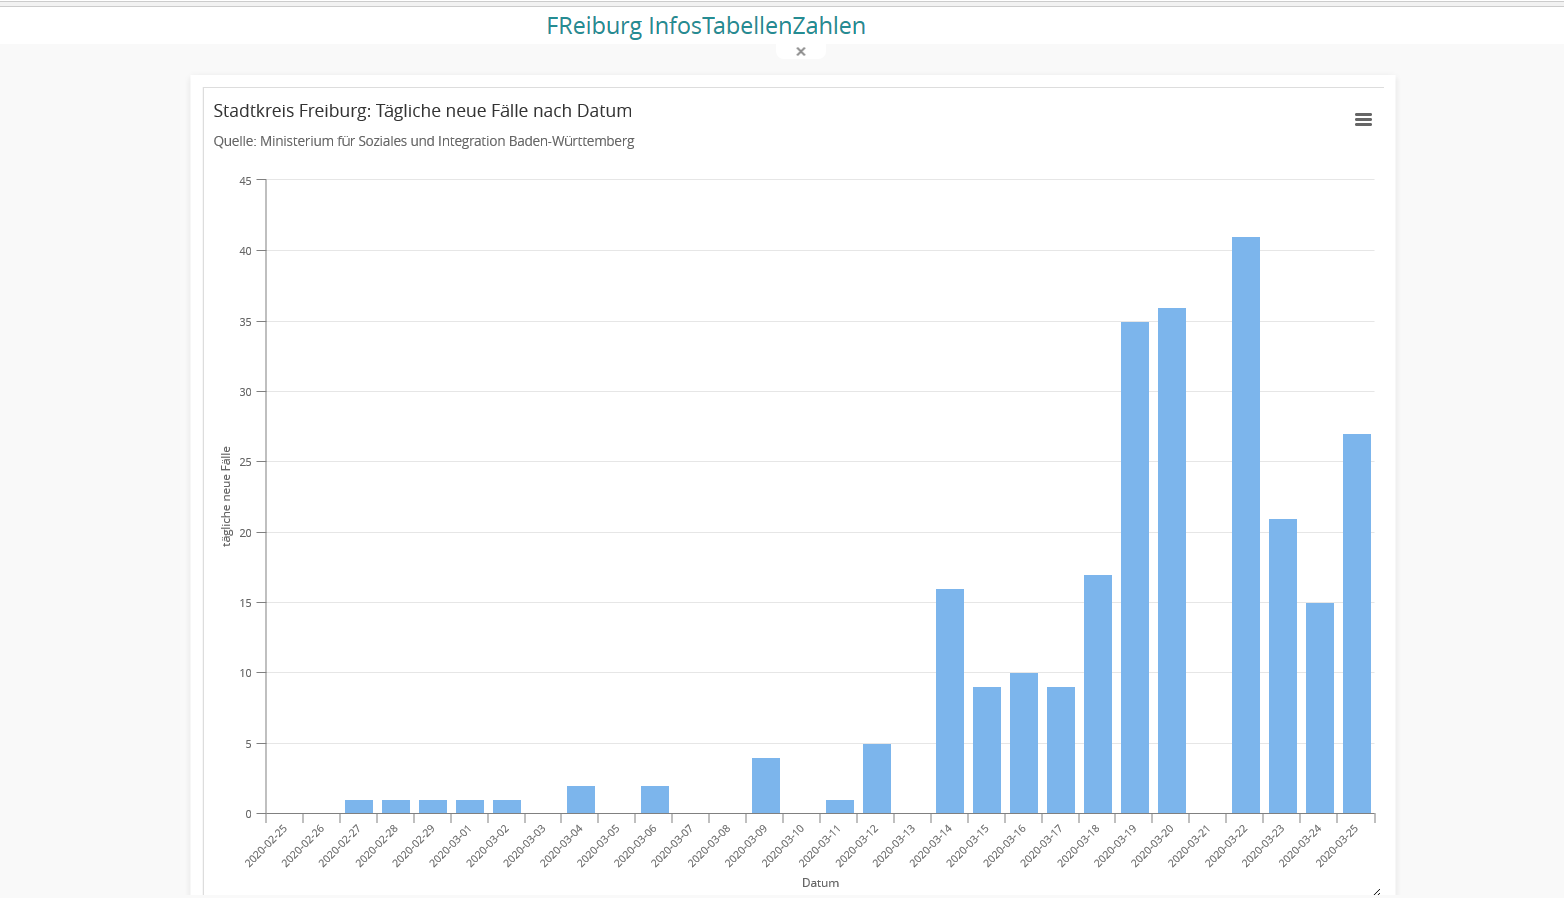Select the tallest bar for 2020-03-22
The image size is (1564, 905).
click(1245, 525)
